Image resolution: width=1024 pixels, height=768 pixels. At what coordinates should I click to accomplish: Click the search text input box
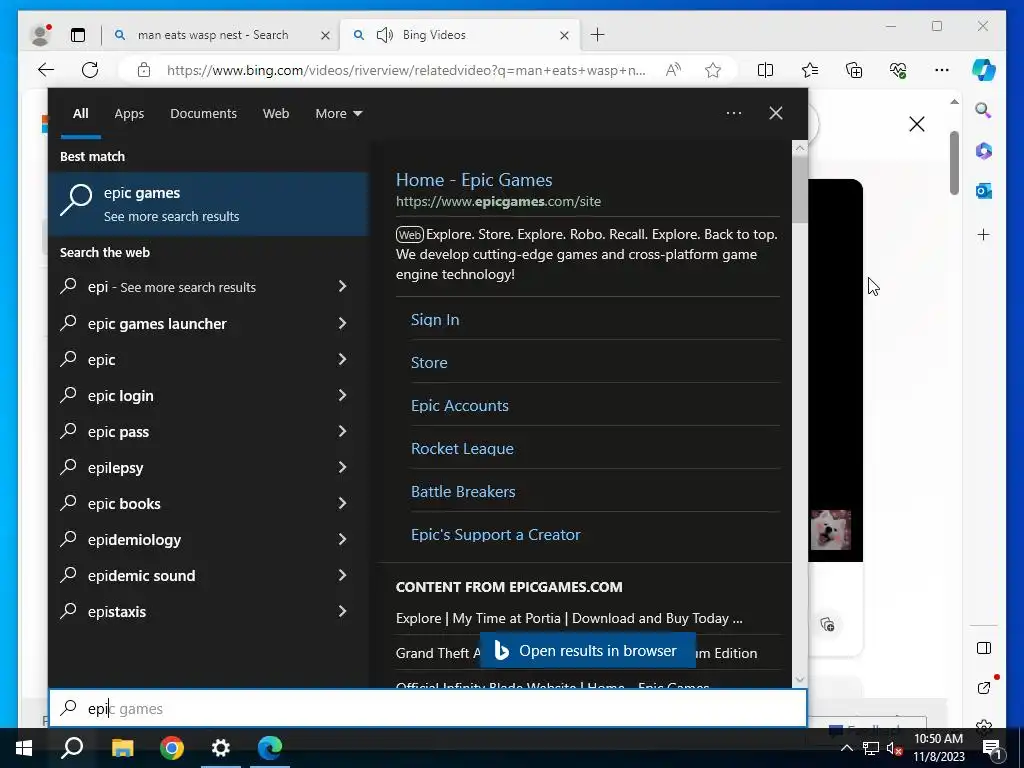428,708
